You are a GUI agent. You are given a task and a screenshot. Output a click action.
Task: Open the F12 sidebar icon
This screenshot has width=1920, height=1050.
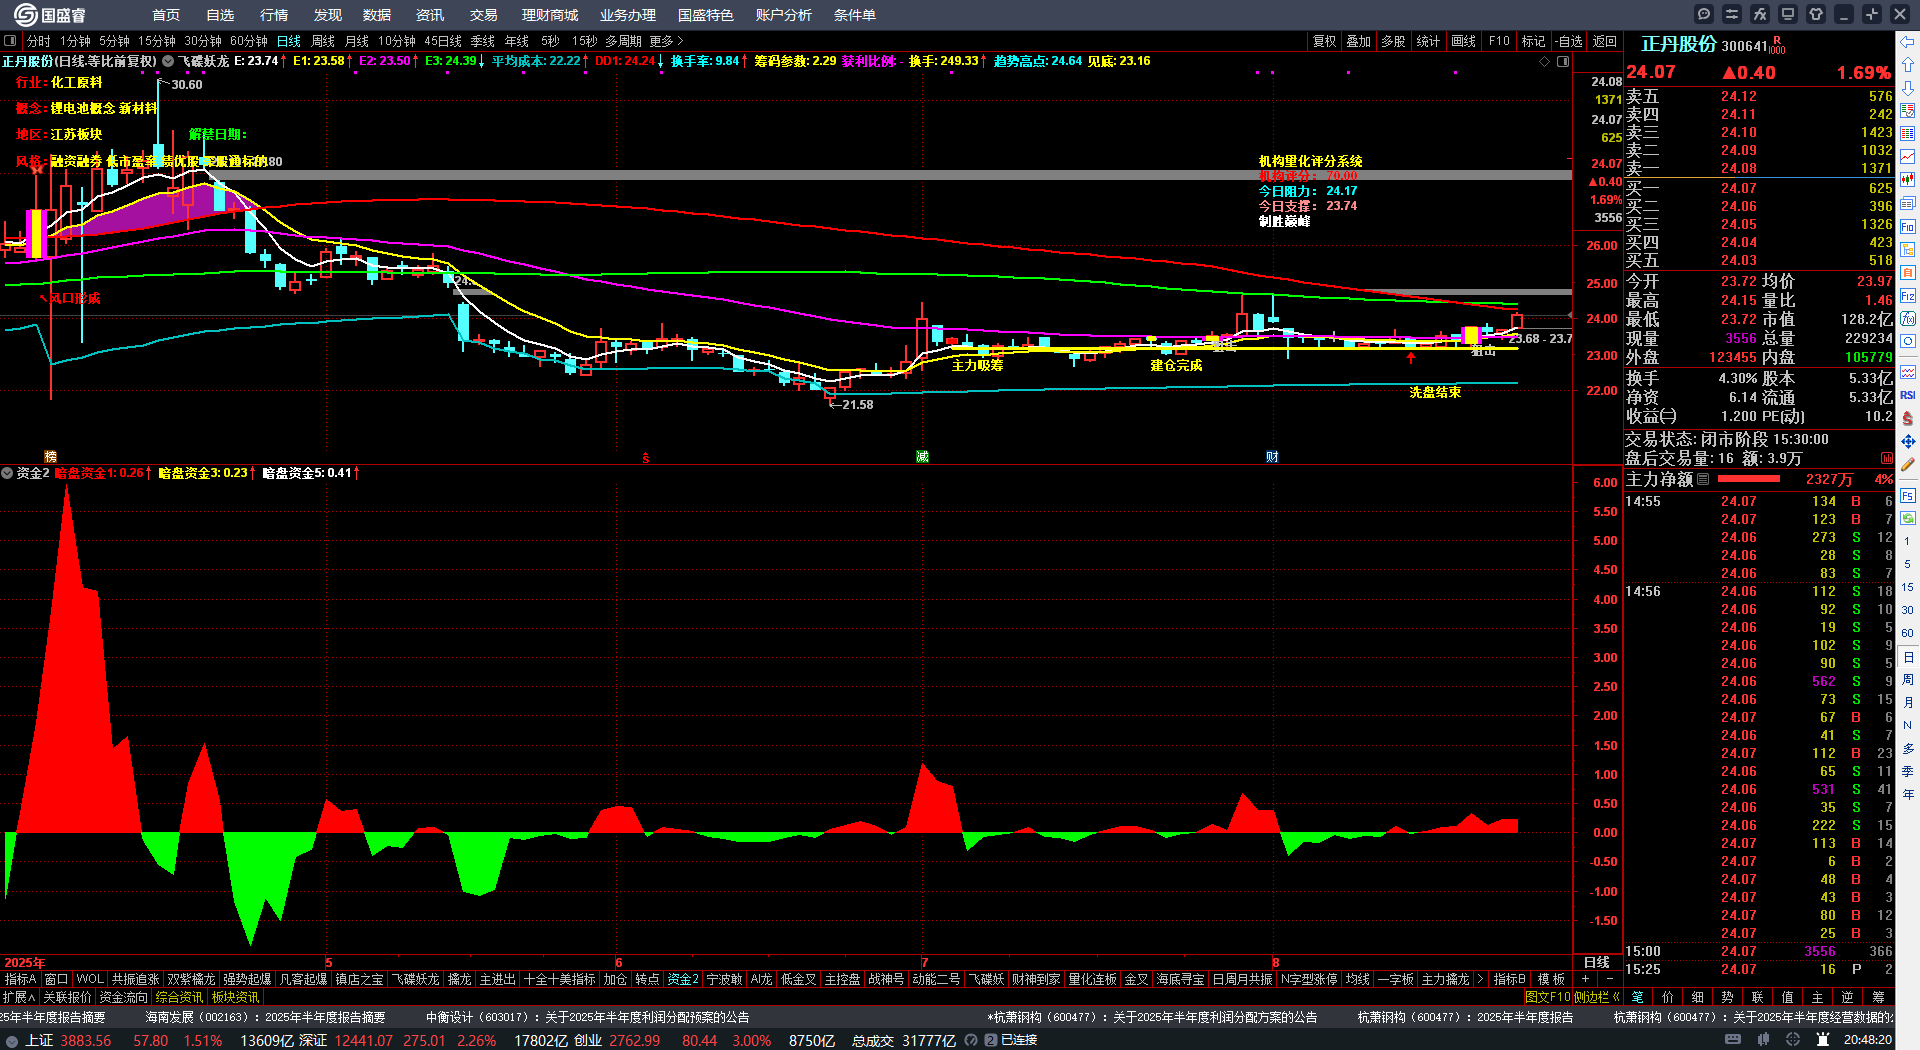coord(1908,296)
